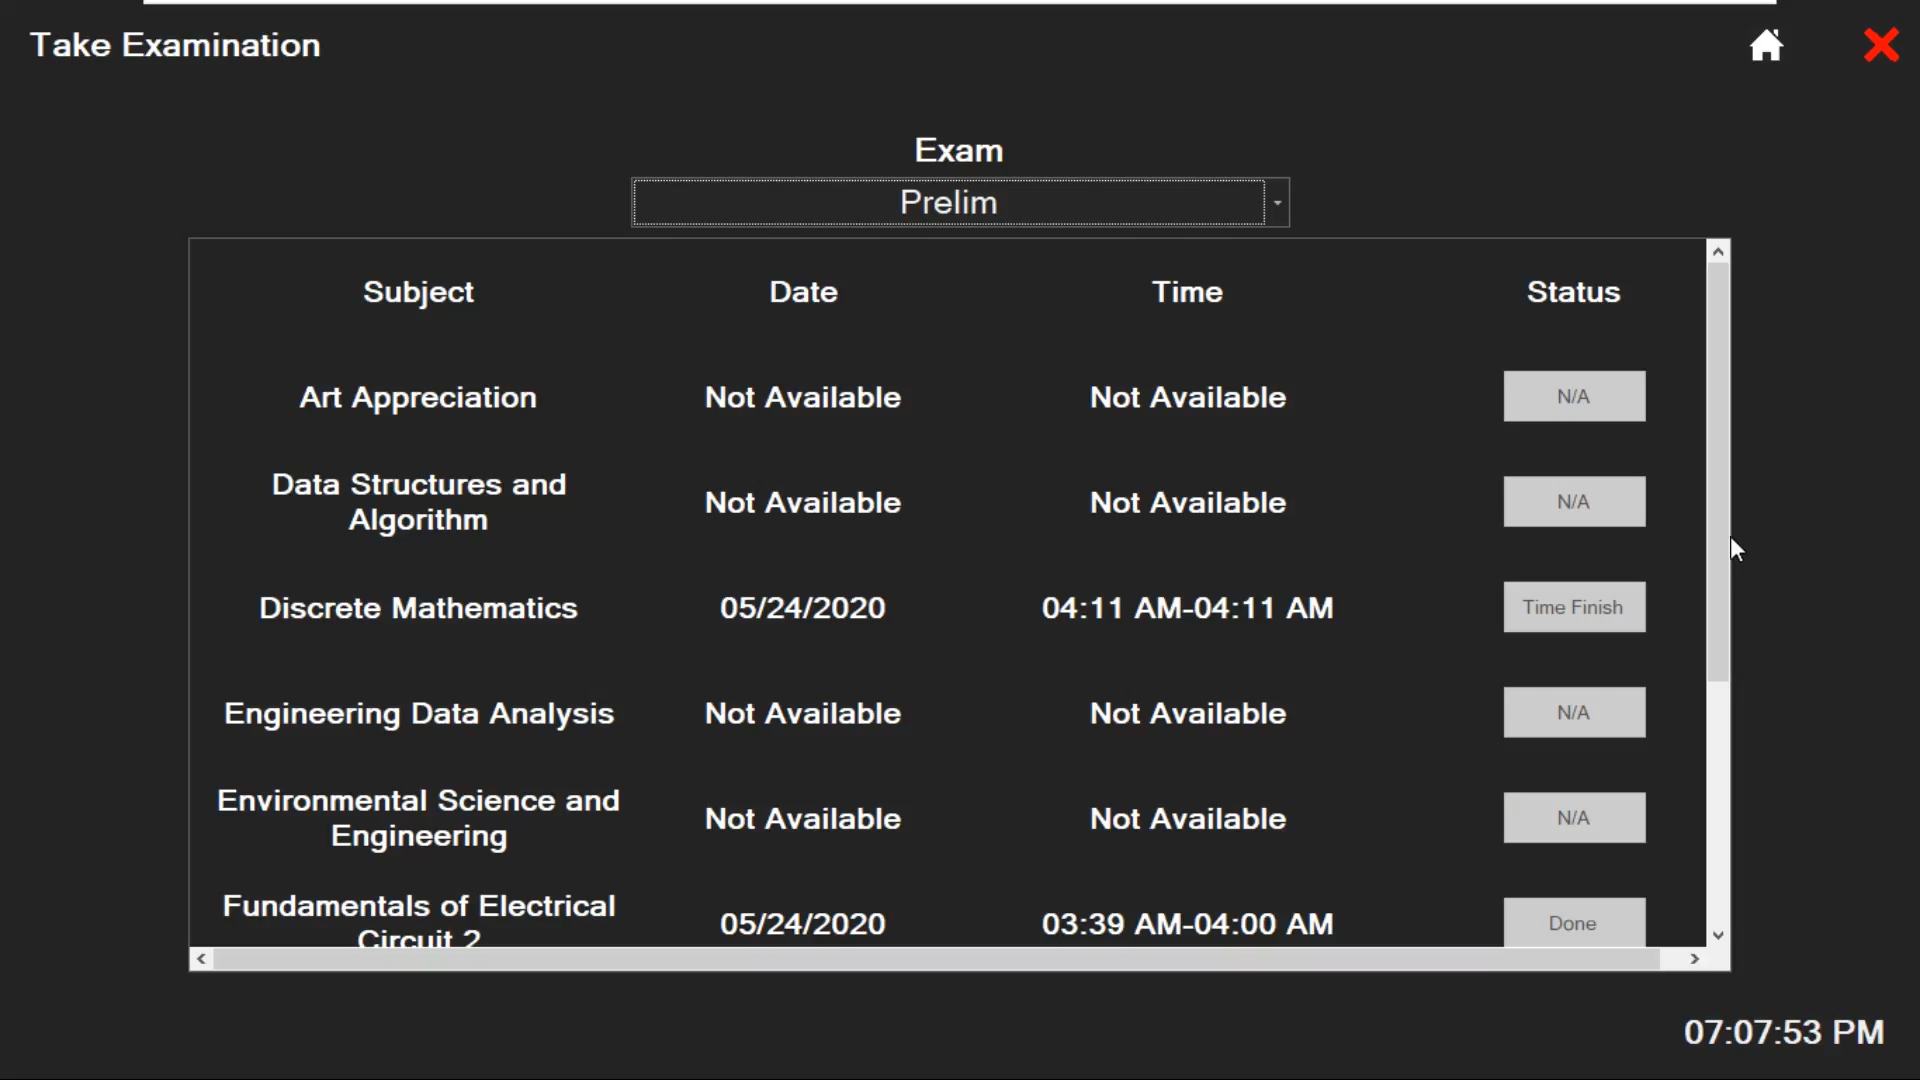Click the Date column header
Image resolution: width=1920 pixels, height=1080 pixels.
(803, 292)
